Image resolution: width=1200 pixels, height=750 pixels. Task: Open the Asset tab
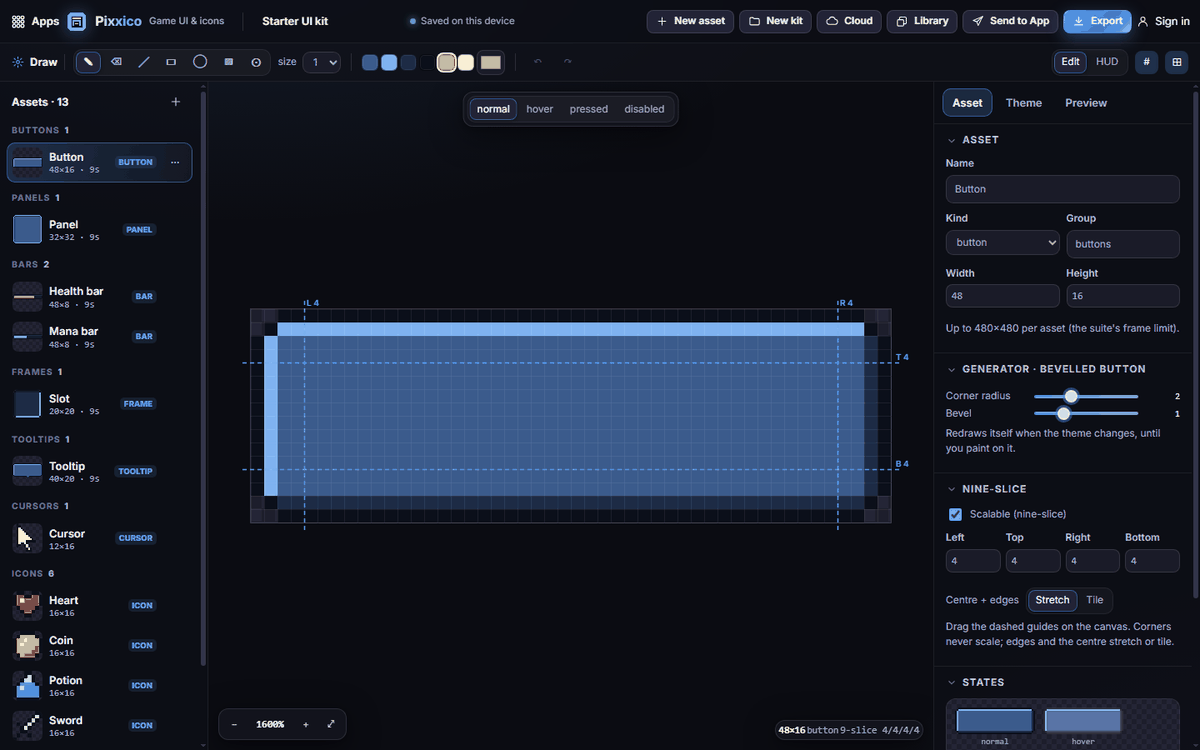click(x=967, y=103)
